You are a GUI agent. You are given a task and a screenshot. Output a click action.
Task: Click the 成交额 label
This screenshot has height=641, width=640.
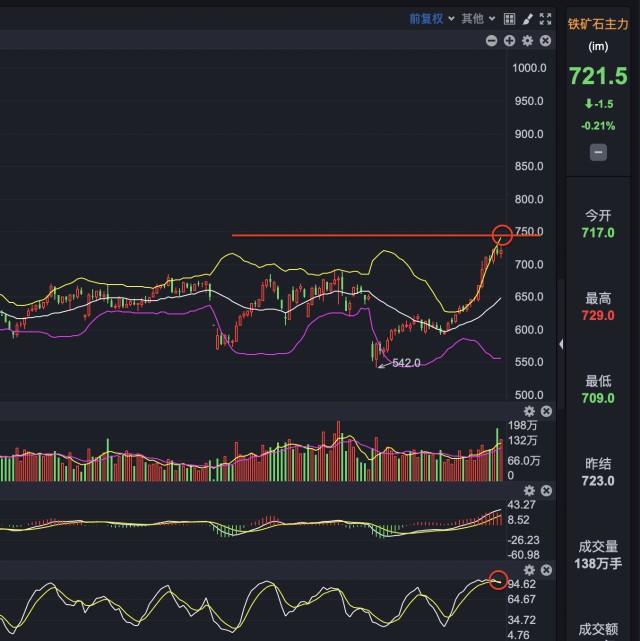click(598, 629)
